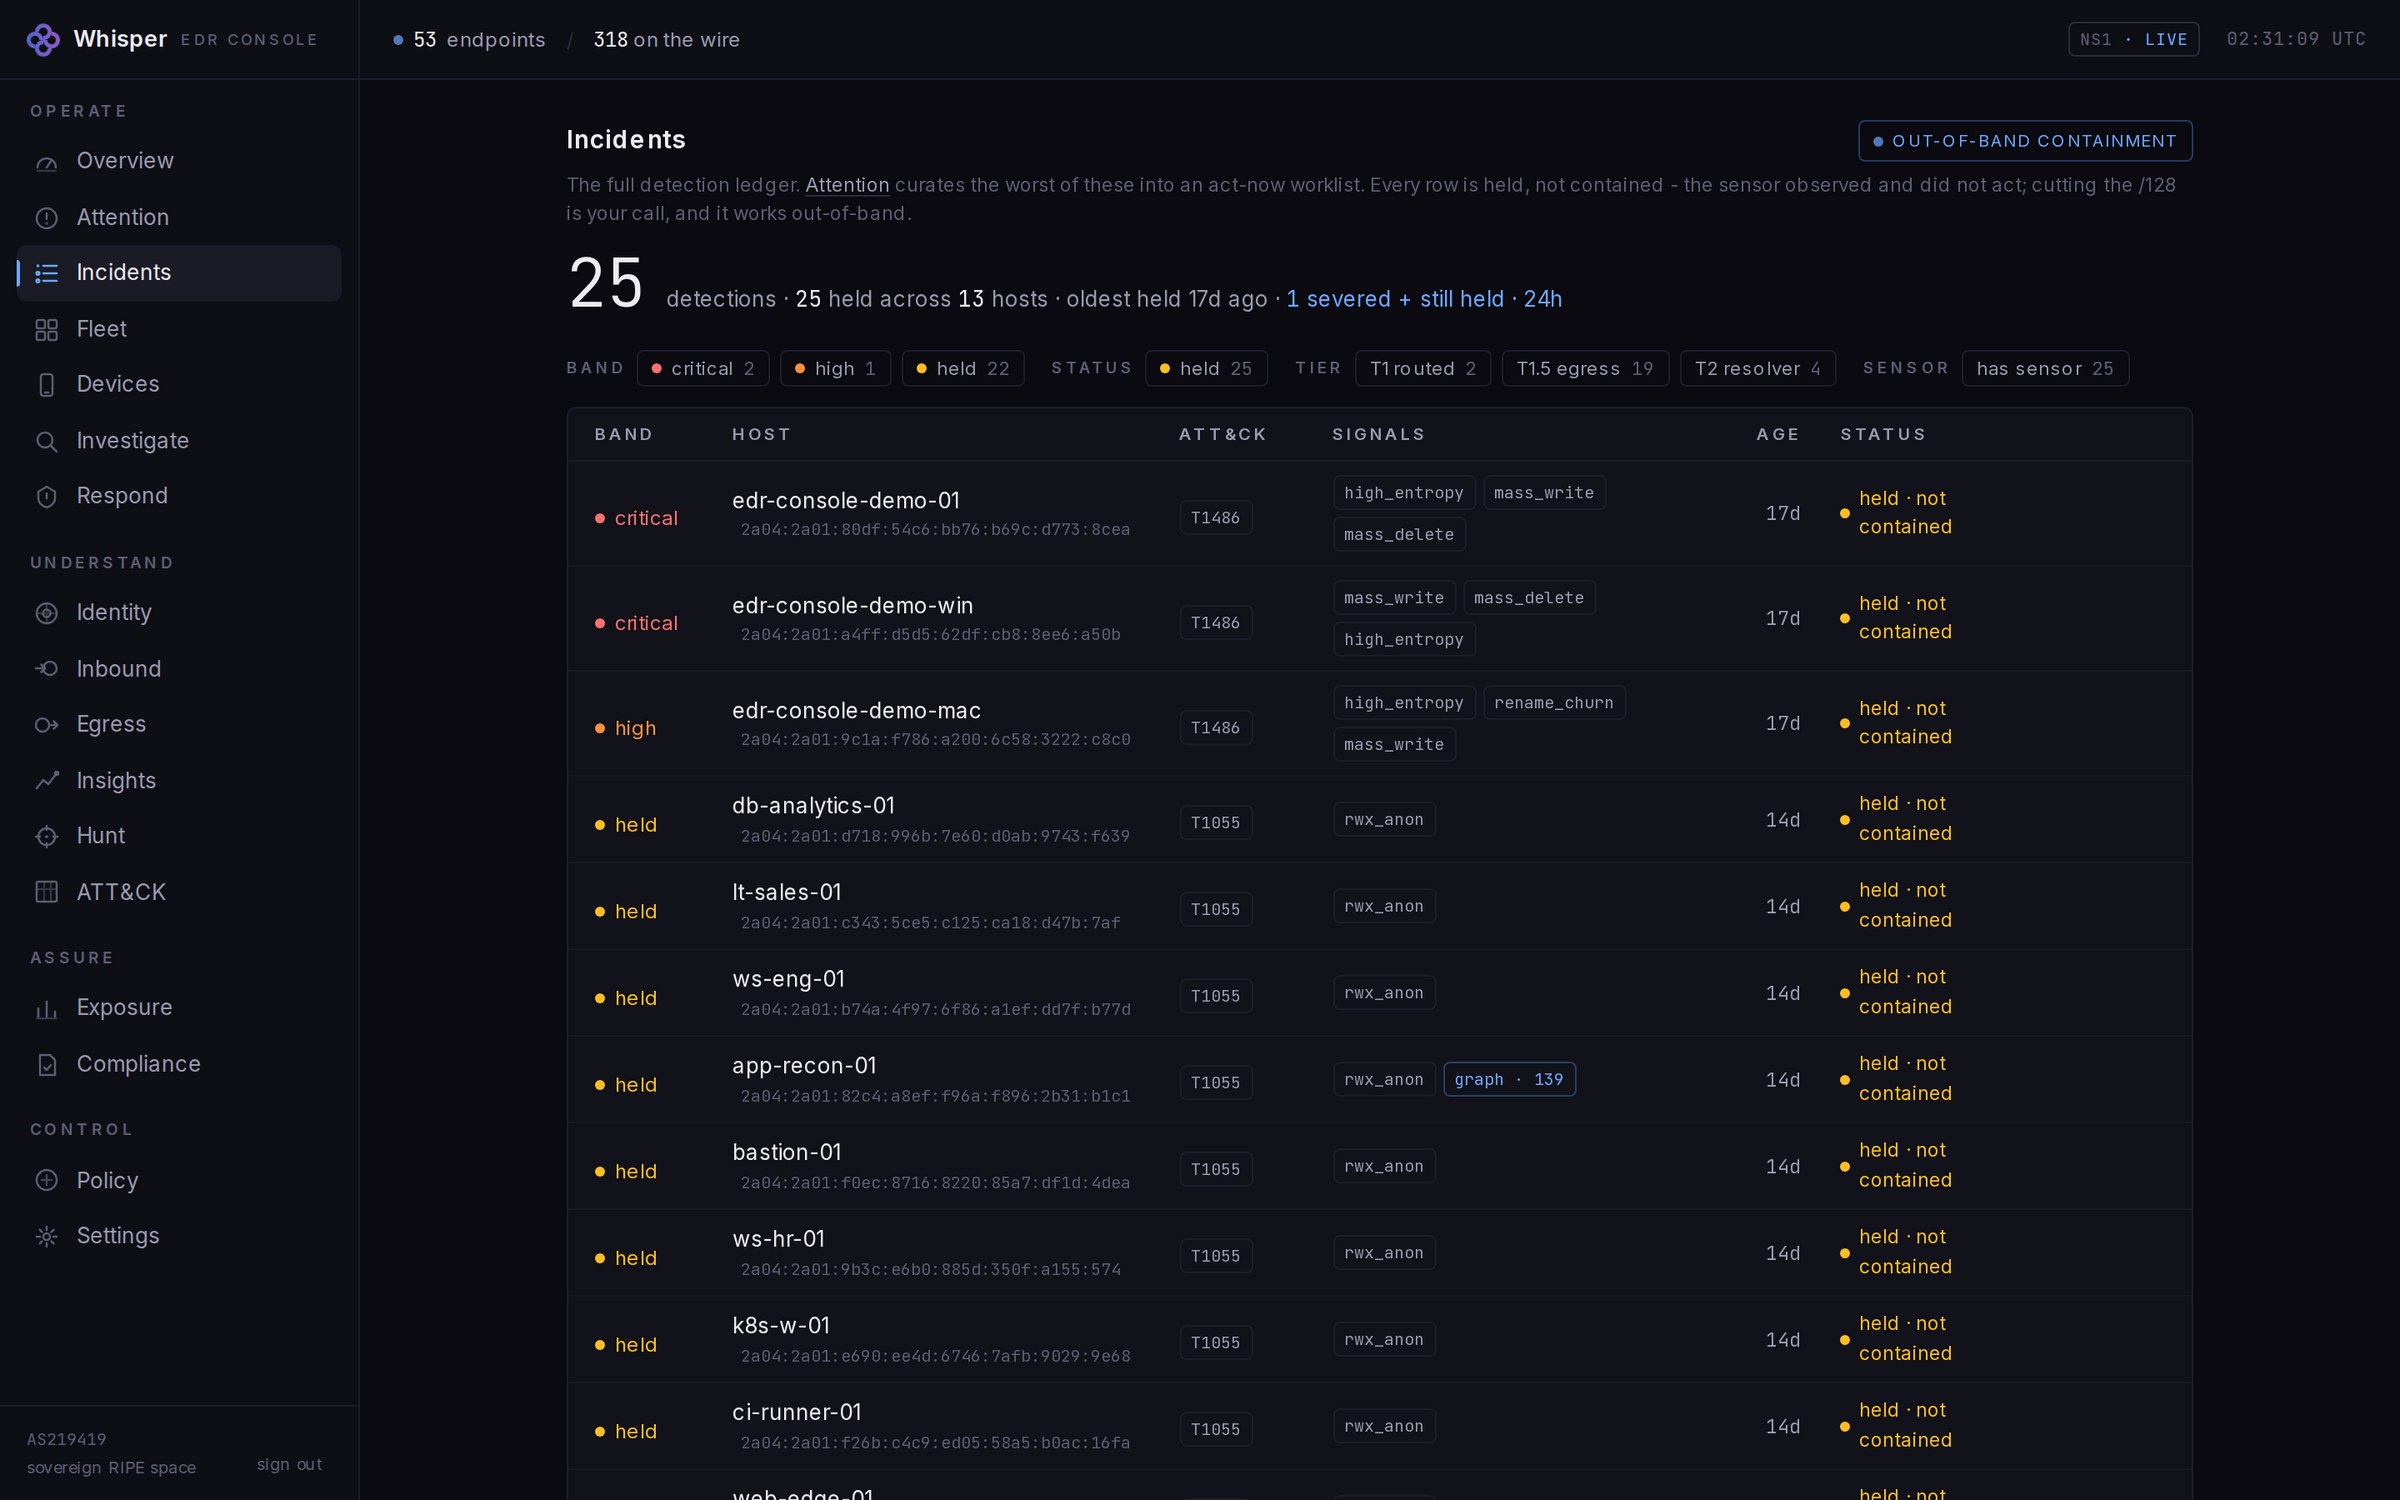Click the SIGNALS column header
The height and width of the screenshot is (1500, 2400).
pos(1378,435)
